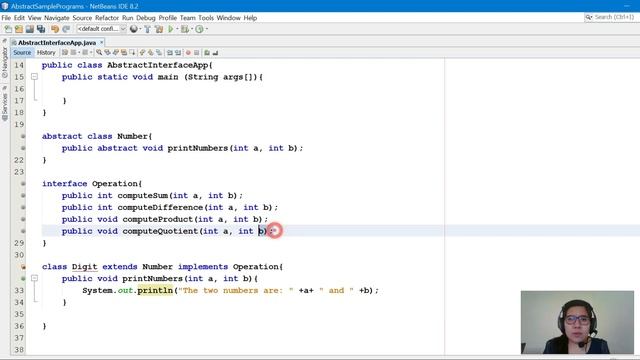Viewport: 640px width, 360px height.
Task: Click the Uncomment code icon at toolbar end
Action: point(215,53)
